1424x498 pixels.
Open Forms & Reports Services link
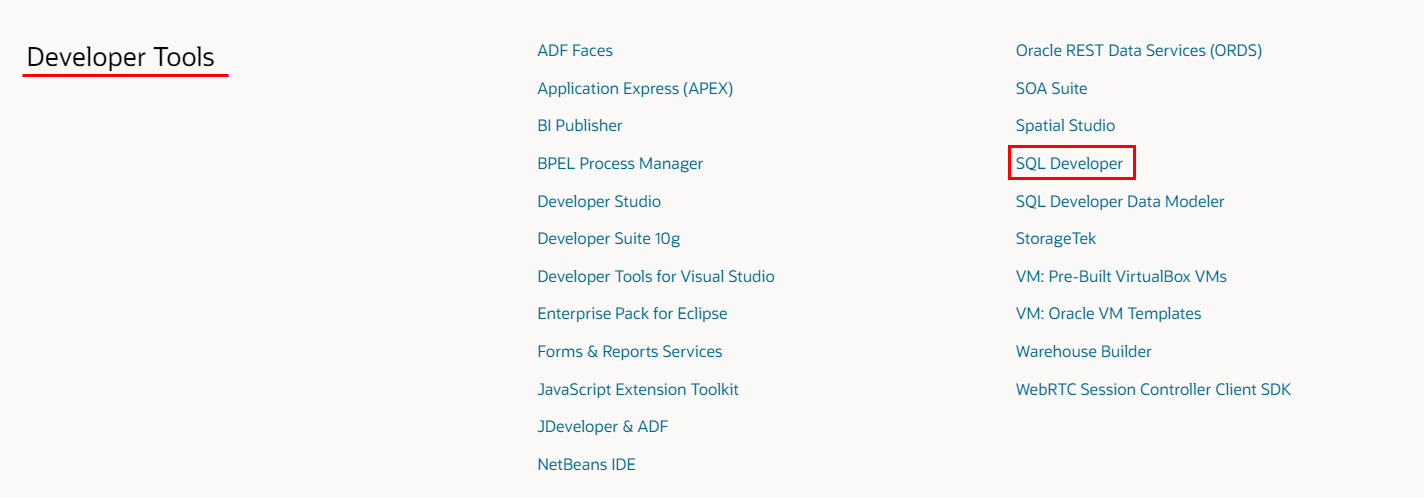click(630, 351)
